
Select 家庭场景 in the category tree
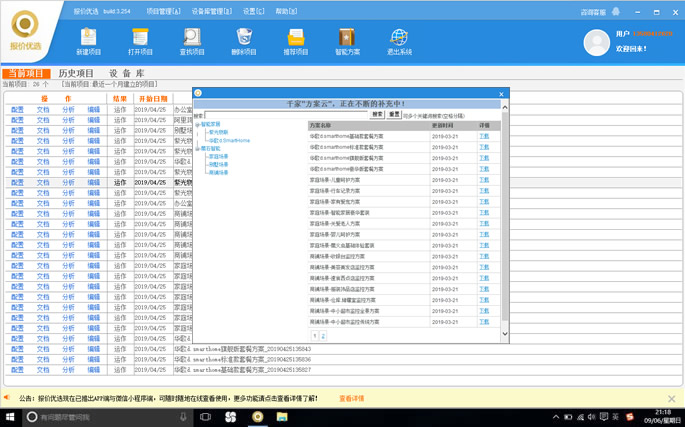click(x=218, y=157)
